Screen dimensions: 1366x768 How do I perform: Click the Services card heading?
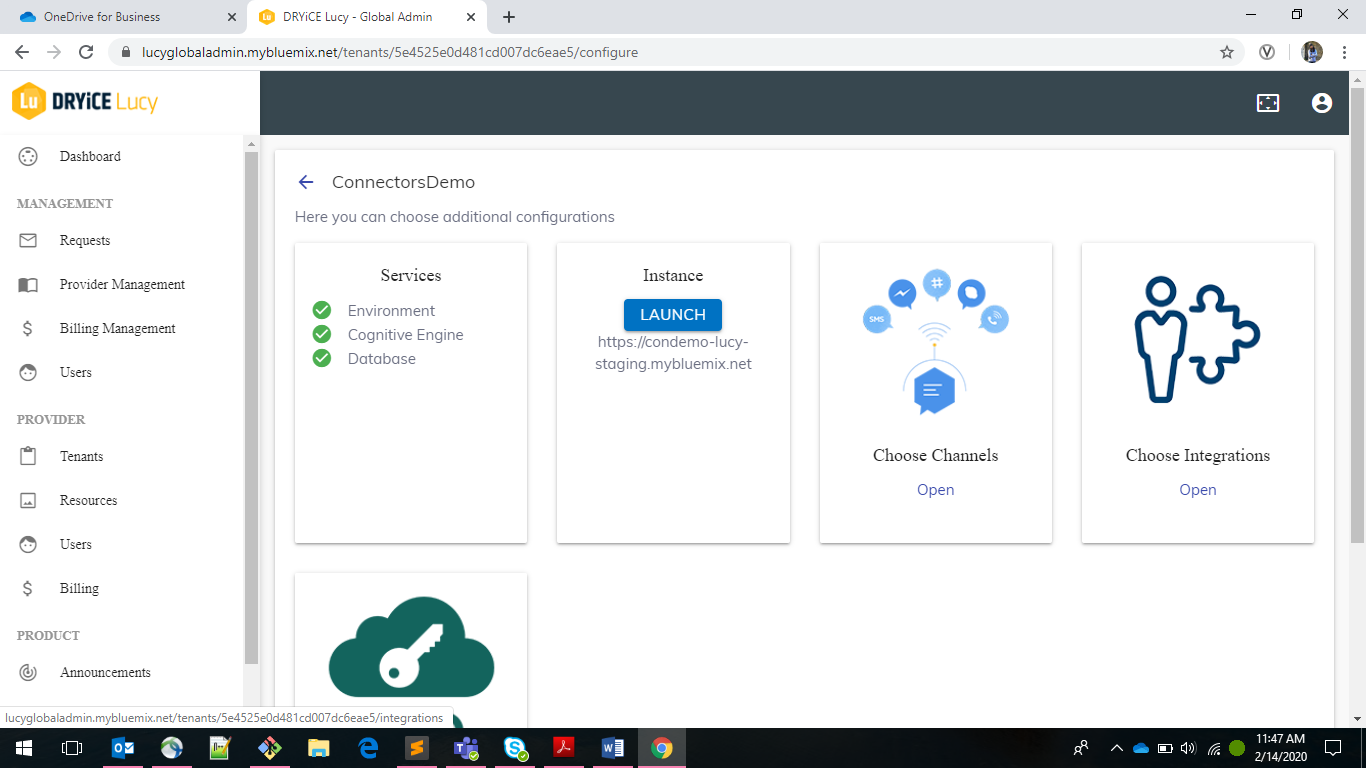point(411,275)
